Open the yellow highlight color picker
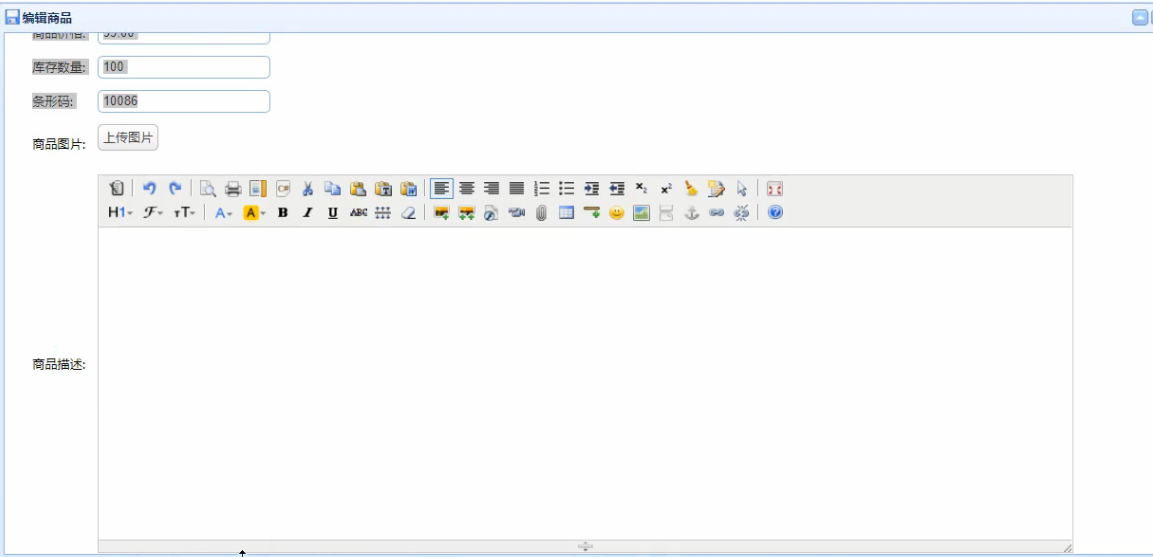1153x557 pixels. pyautogui.click(x=254, y=213)
